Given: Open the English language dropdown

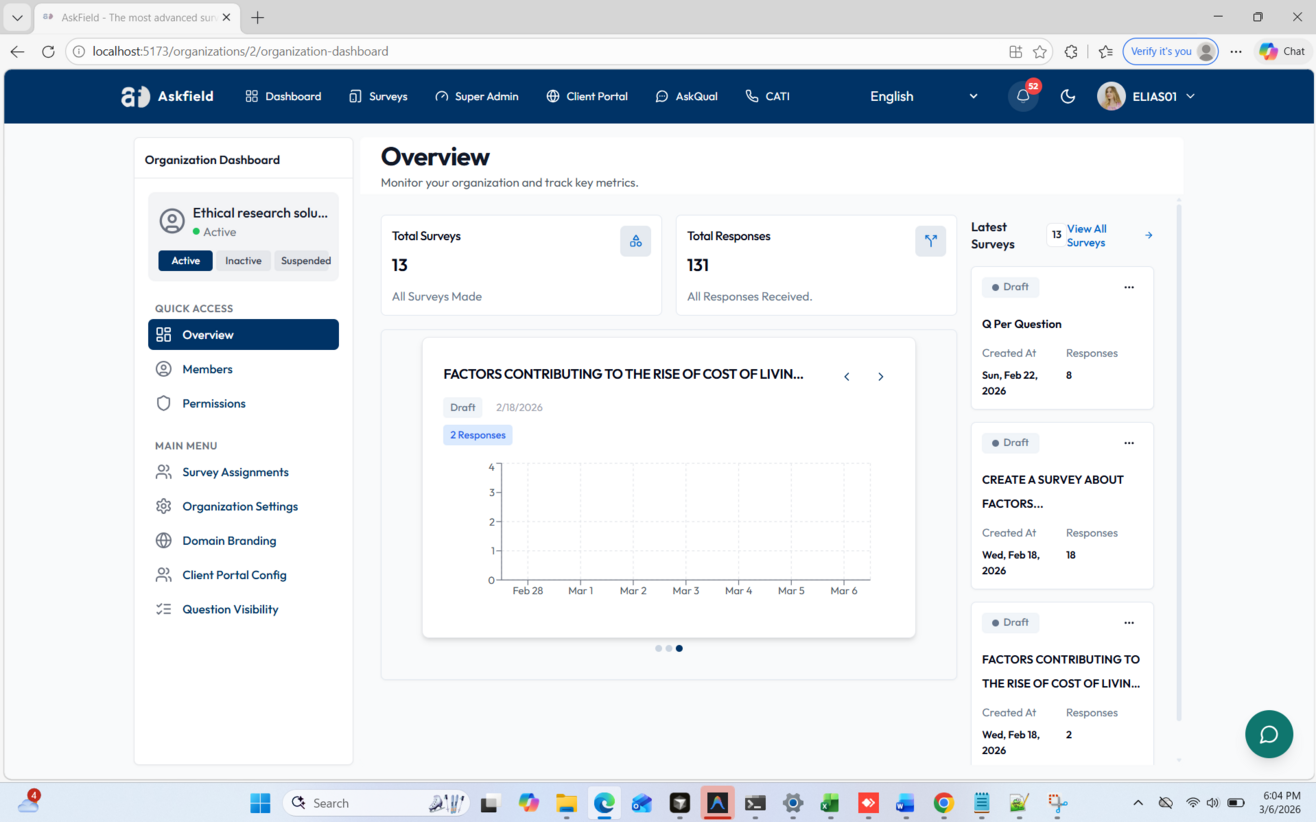Looking at the screenshot, I should coord(920,96).
